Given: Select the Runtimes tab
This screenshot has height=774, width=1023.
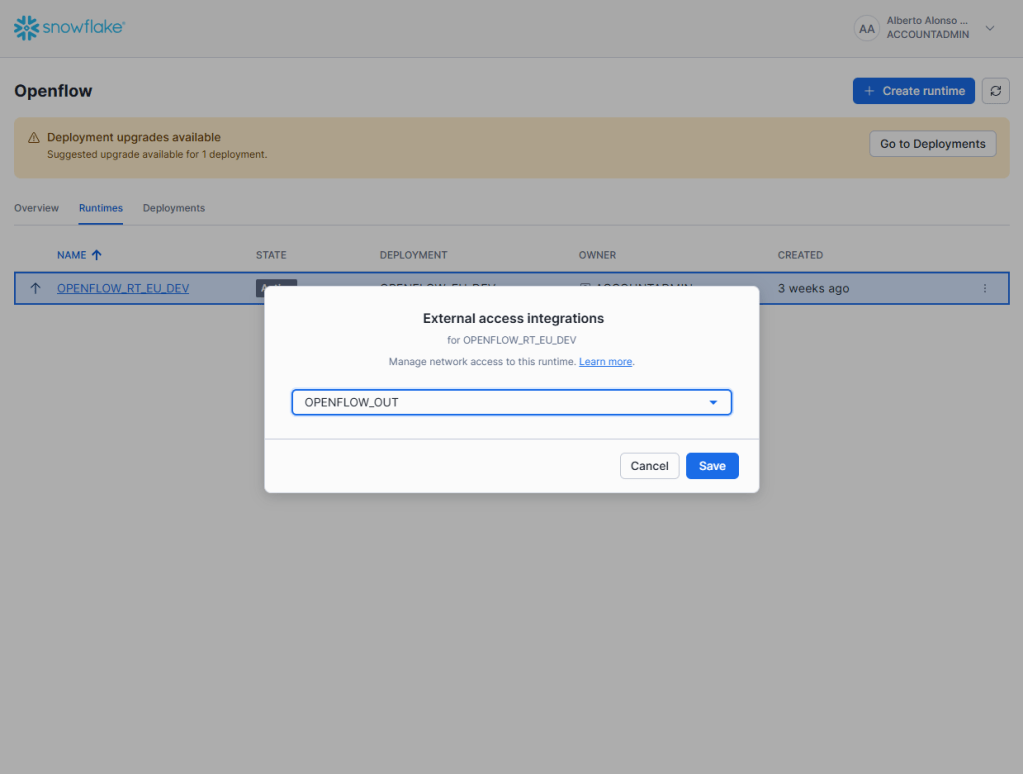Looking at the screenshot, I should [101, 208].
